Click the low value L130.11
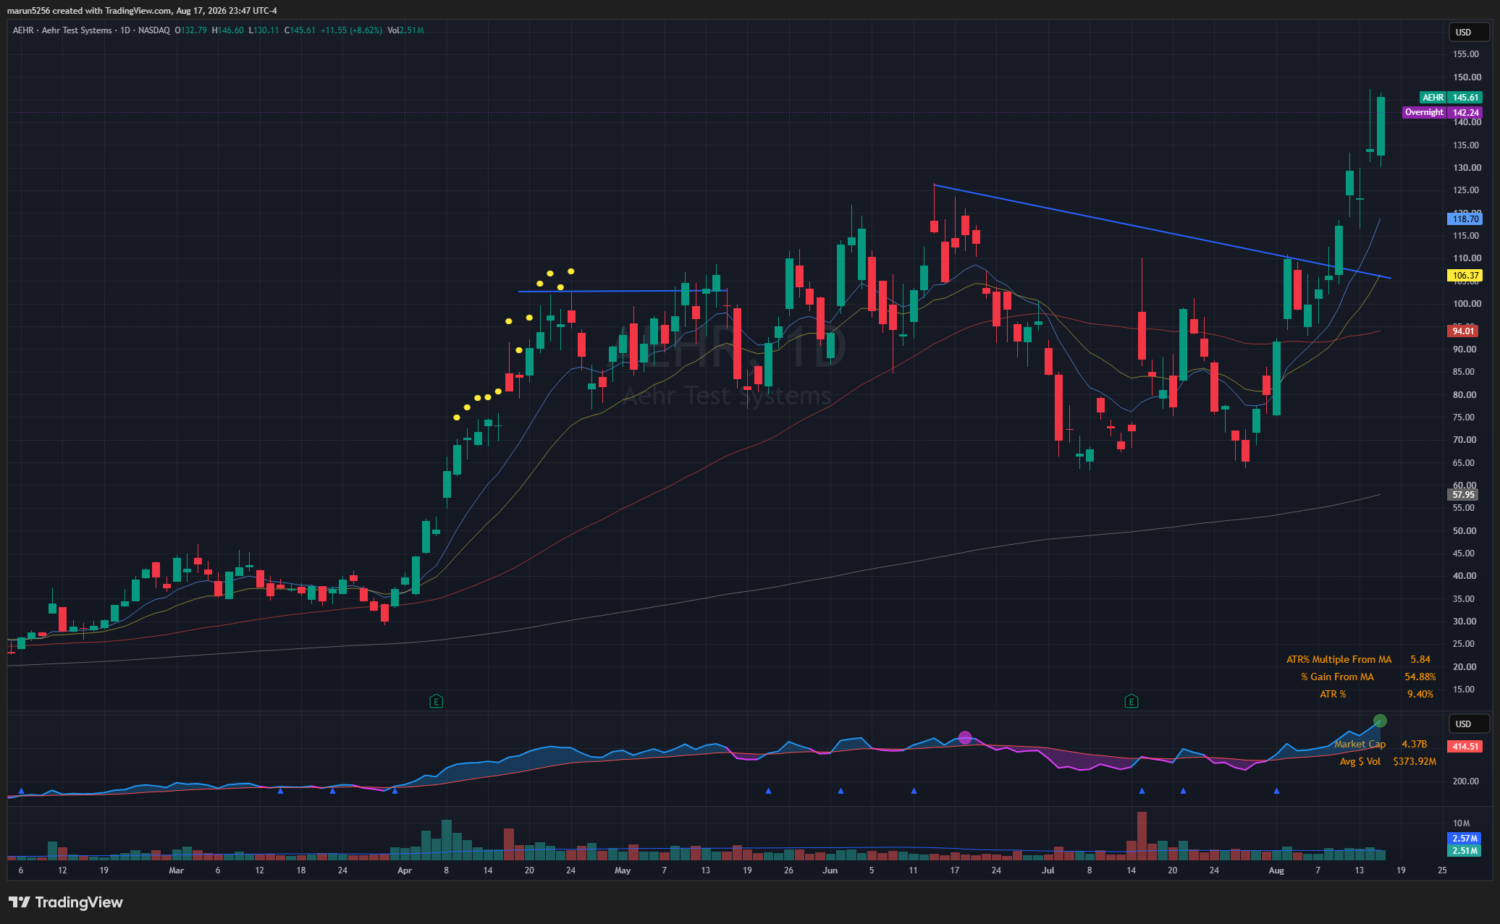 pos(264,30)
